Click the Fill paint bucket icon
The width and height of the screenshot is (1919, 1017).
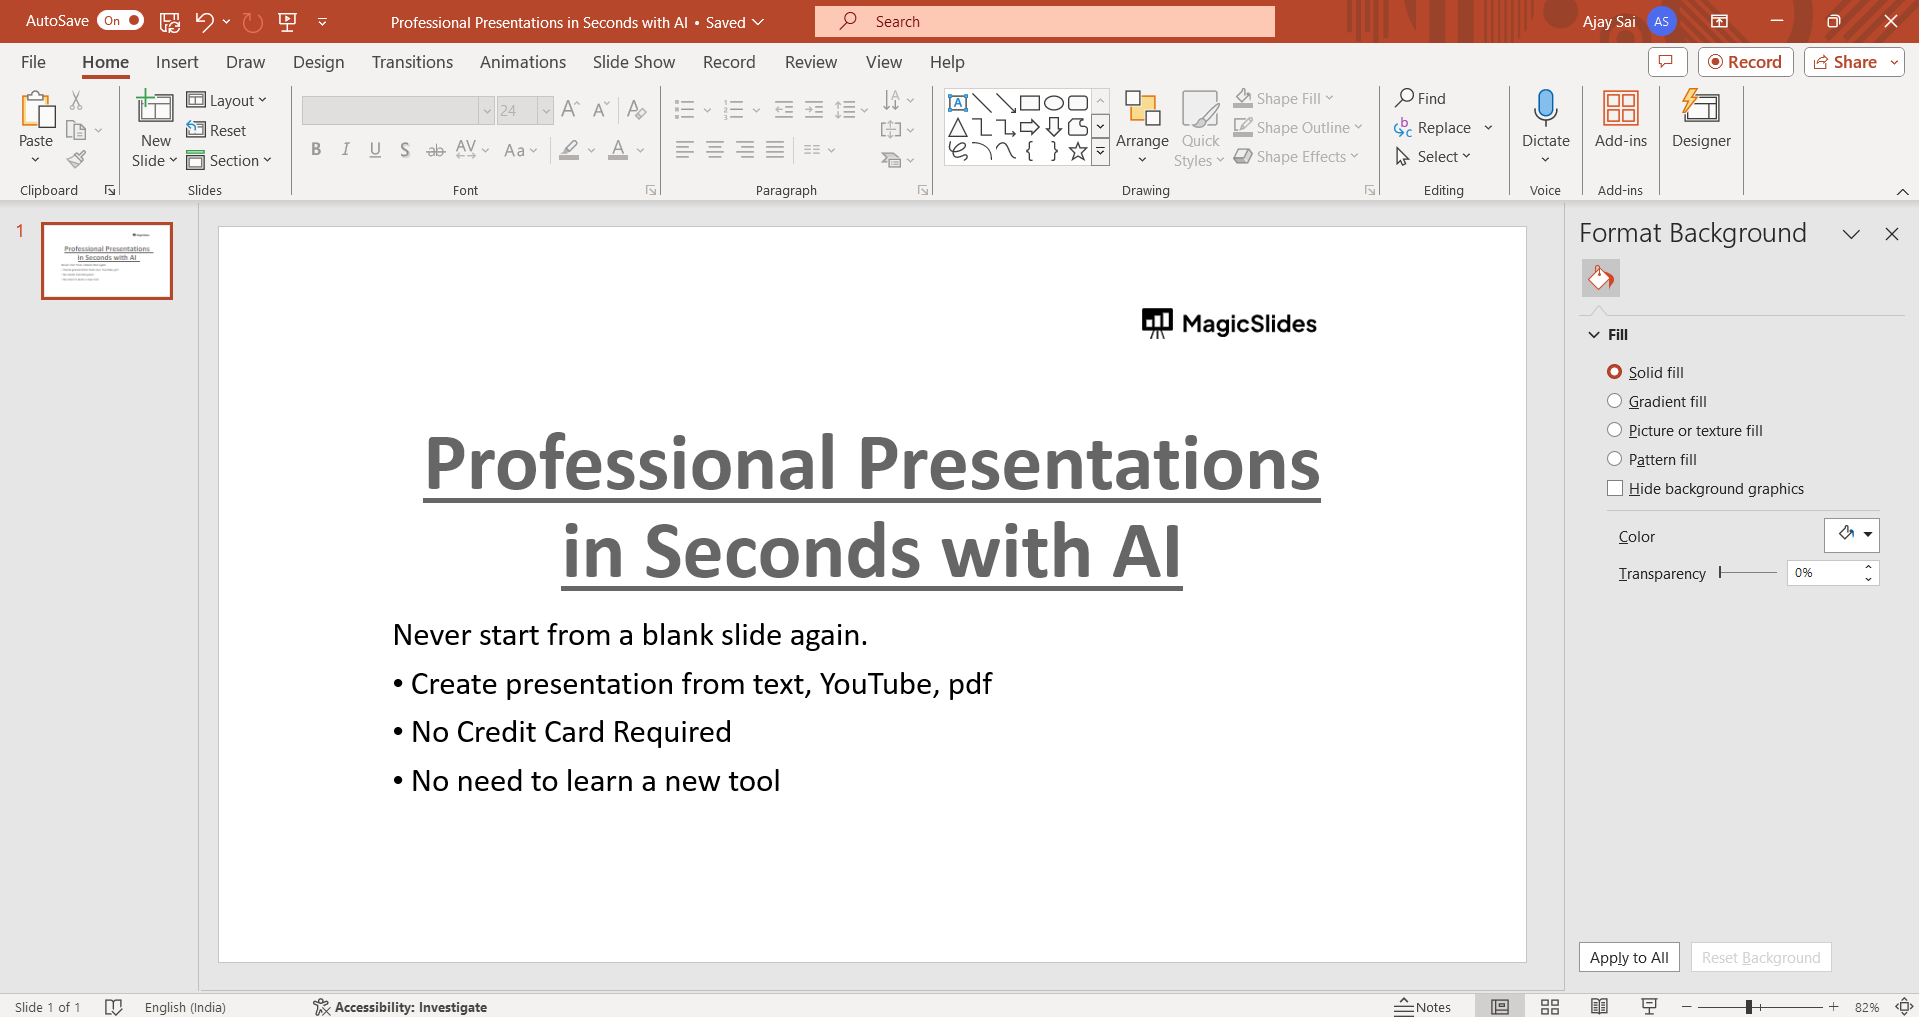pos(1600,278)
